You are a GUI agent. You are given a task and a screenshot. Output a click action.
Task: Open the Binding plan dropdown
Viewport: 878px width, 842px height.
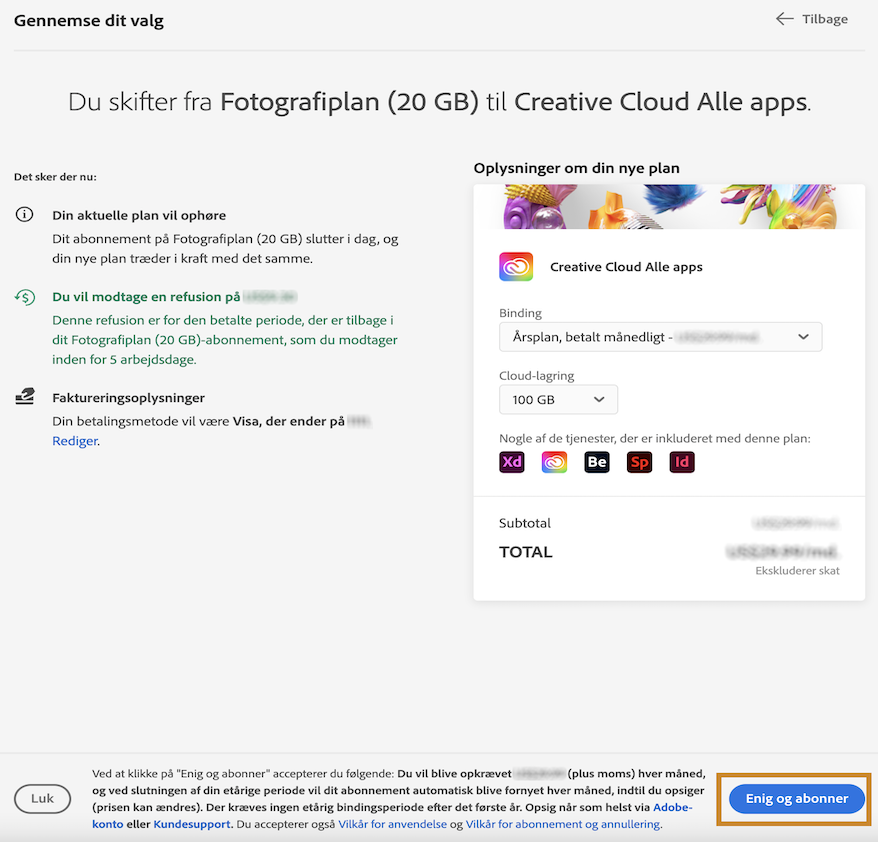[x=660, y=336]
